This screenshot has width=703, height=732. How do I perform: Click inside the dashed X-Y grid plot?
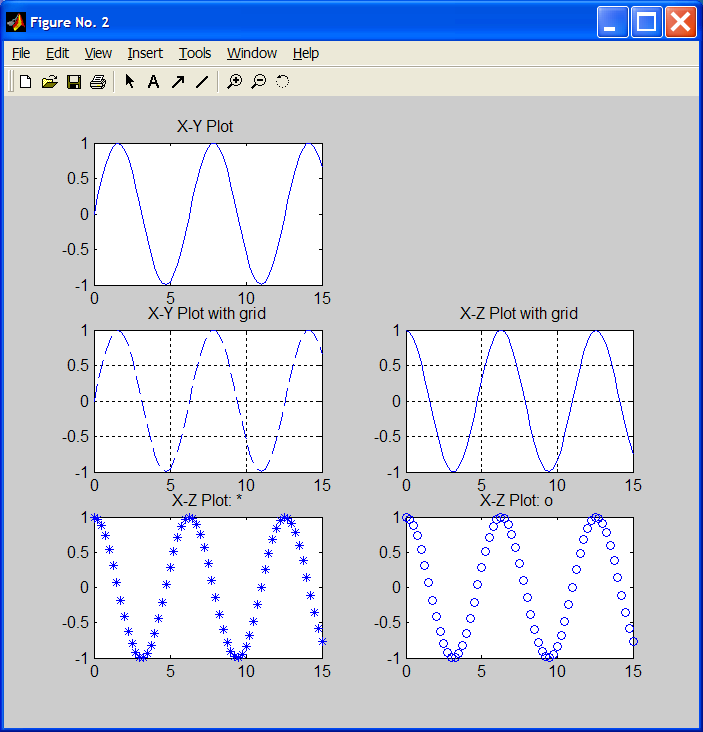click(208, 401)
